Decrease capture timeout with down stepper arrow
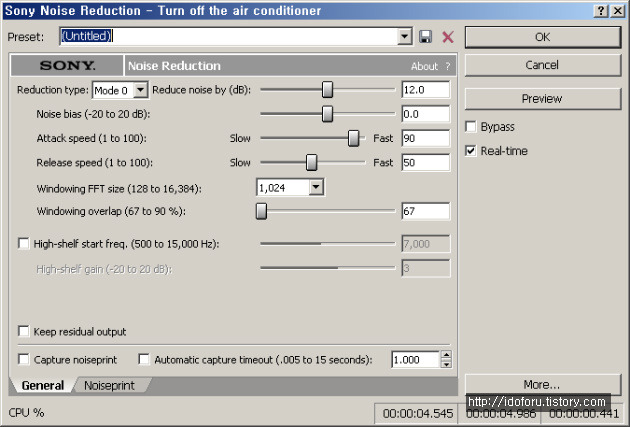 446,364
